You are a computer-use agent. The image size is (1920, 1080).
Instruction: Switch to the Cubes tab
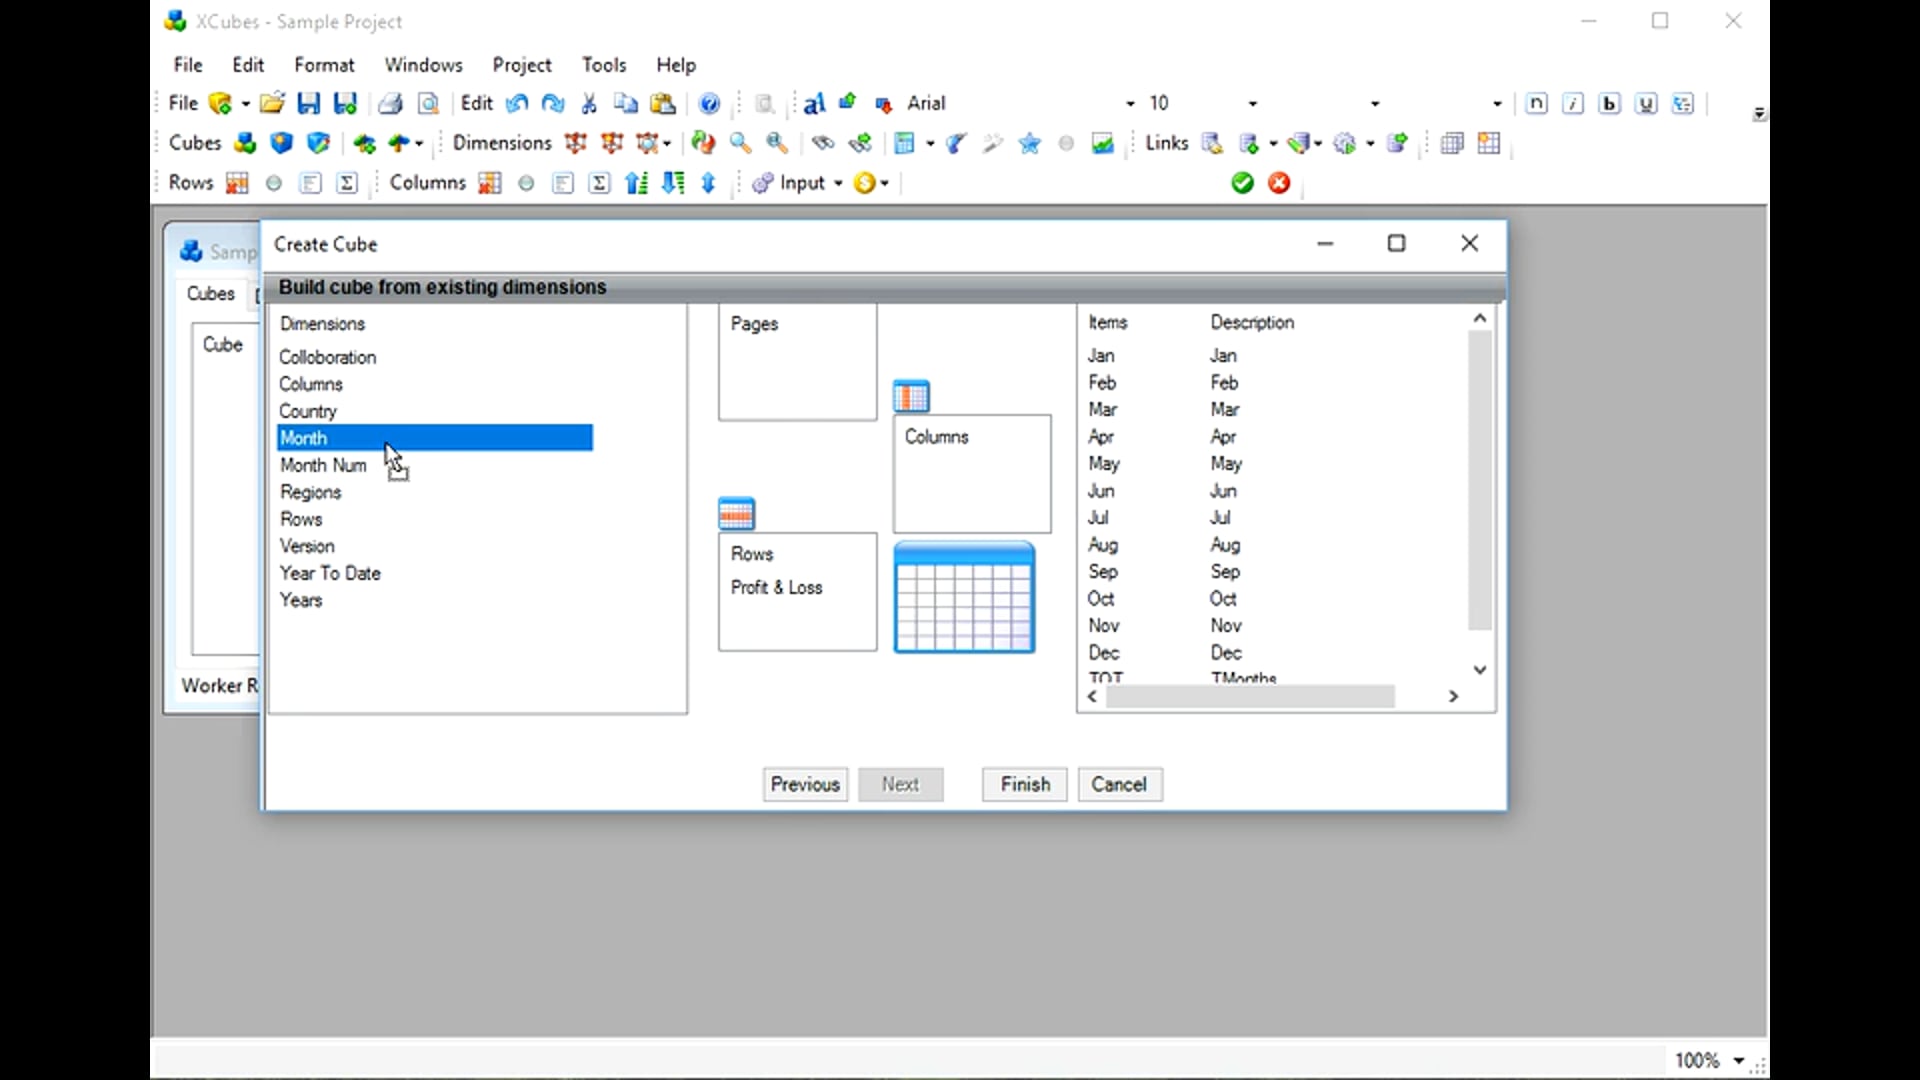click(x=210, y=293)
